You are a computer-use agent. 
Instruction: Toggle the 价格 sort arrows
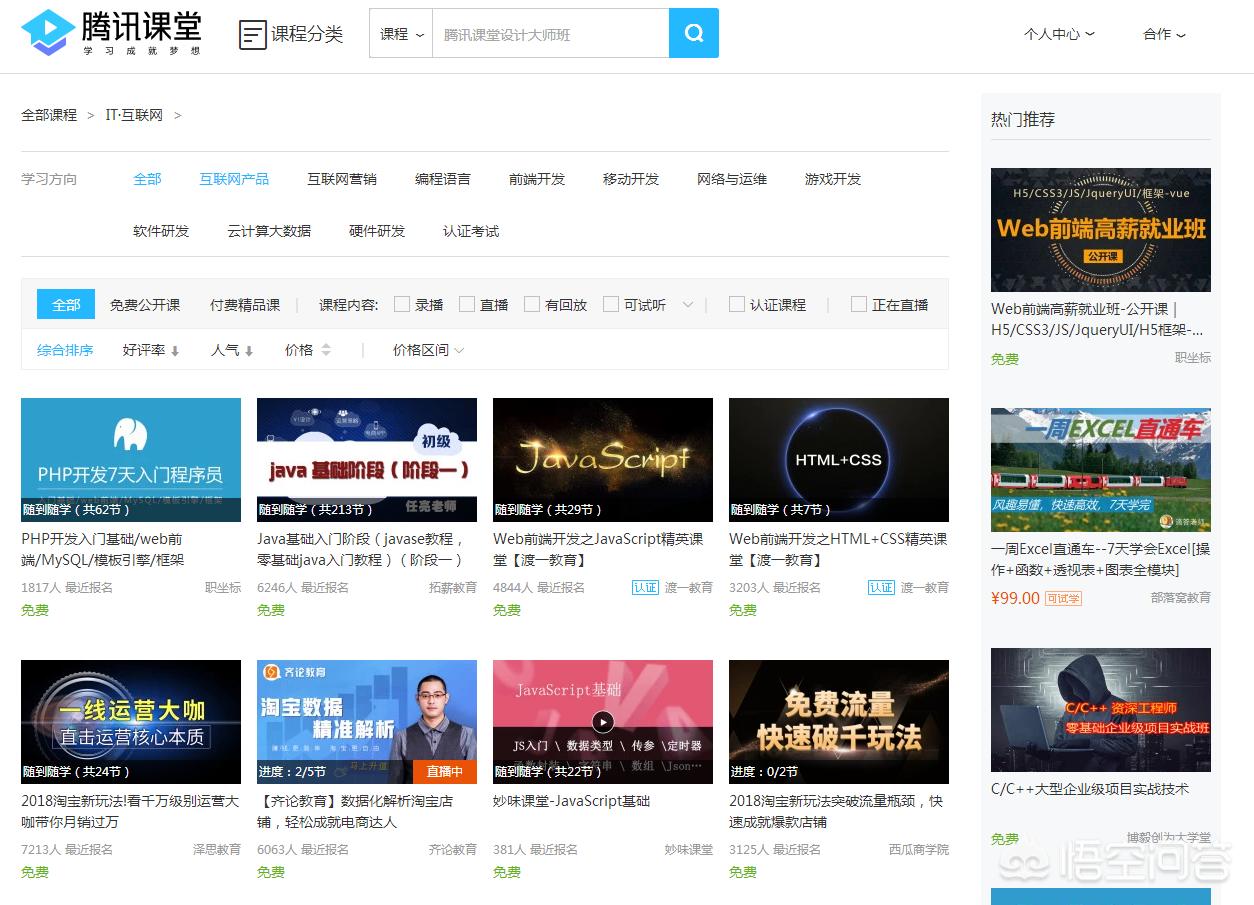pyautogui.click(x=325, y=350)
